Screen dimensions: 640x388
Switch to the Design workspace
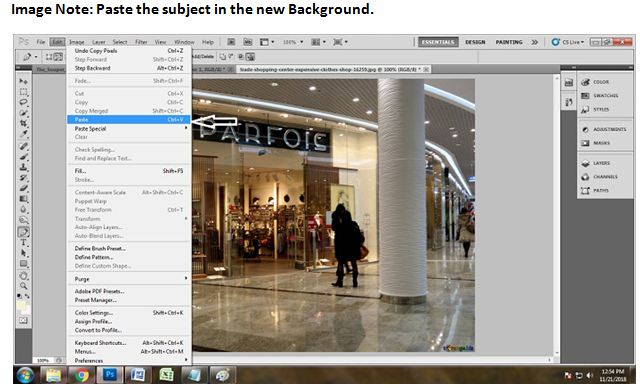pyautogui.click(x=475, y=42)
